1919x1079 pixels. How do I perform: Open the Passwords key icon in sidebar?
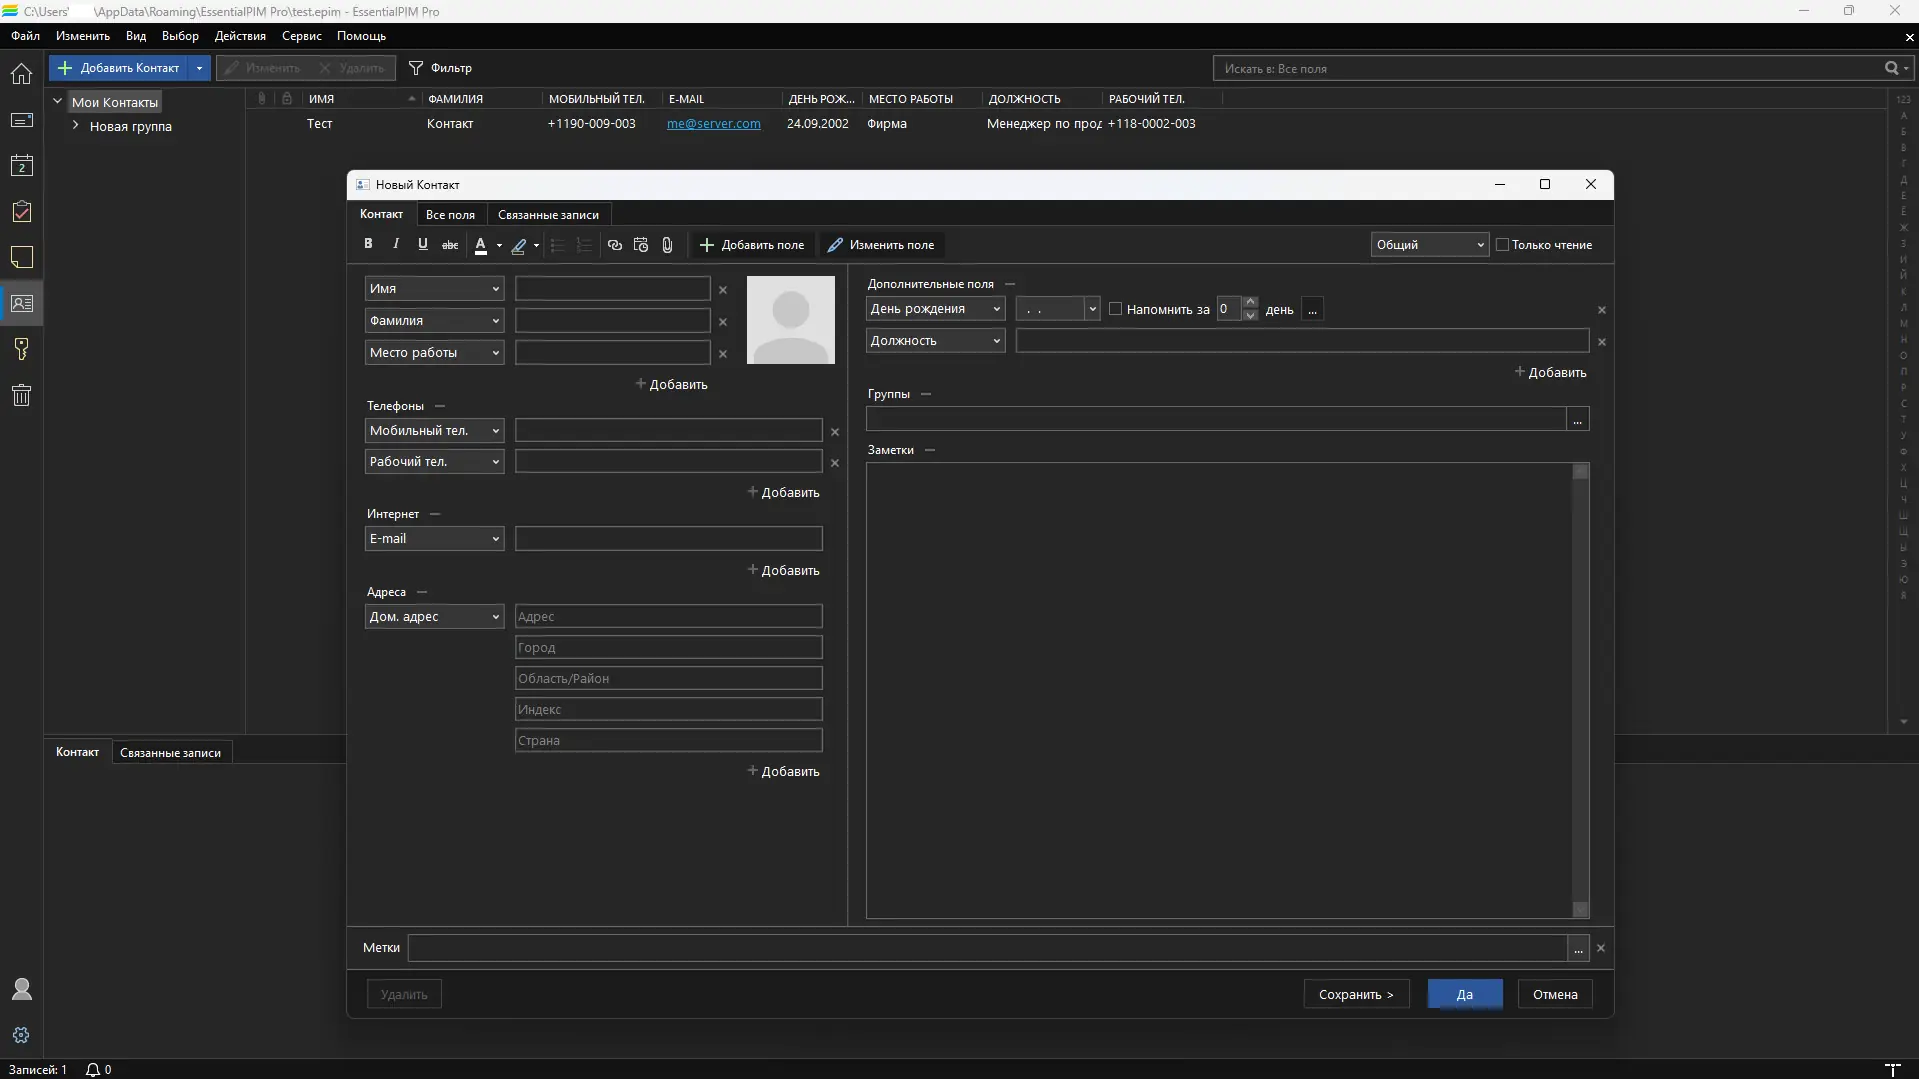point(21,349)
